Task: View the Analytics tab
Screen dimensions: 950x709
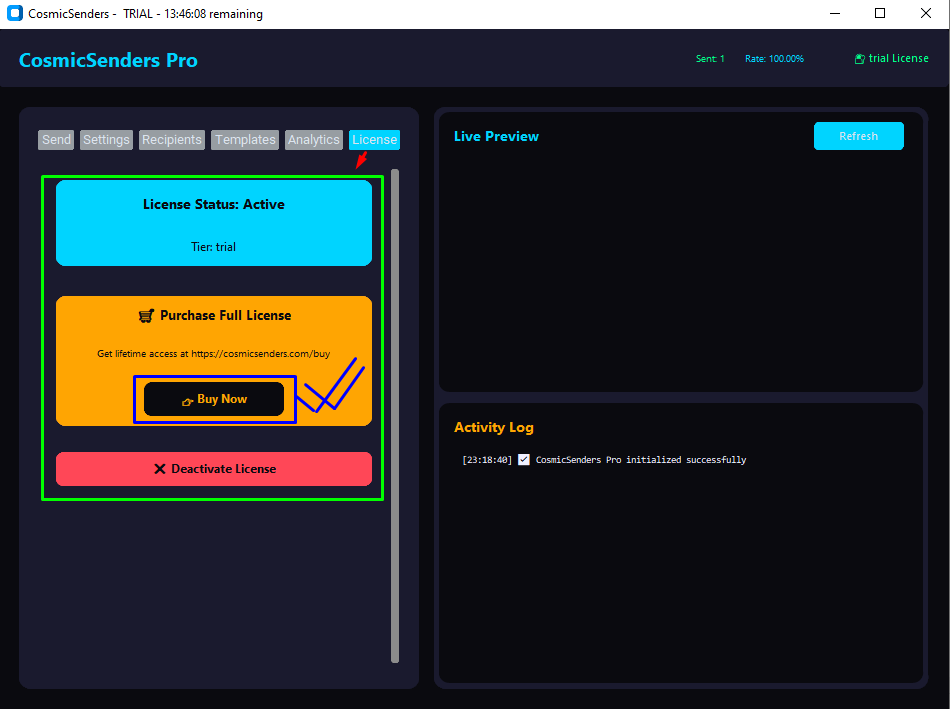Action: 314,140
